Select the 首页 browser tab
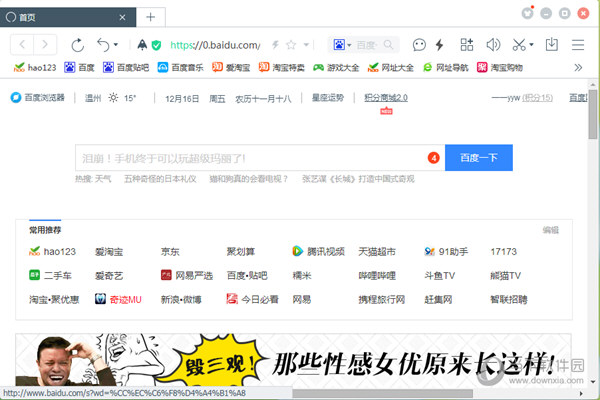The height and width of the screenshot is (400, 600). pos(65,17)
